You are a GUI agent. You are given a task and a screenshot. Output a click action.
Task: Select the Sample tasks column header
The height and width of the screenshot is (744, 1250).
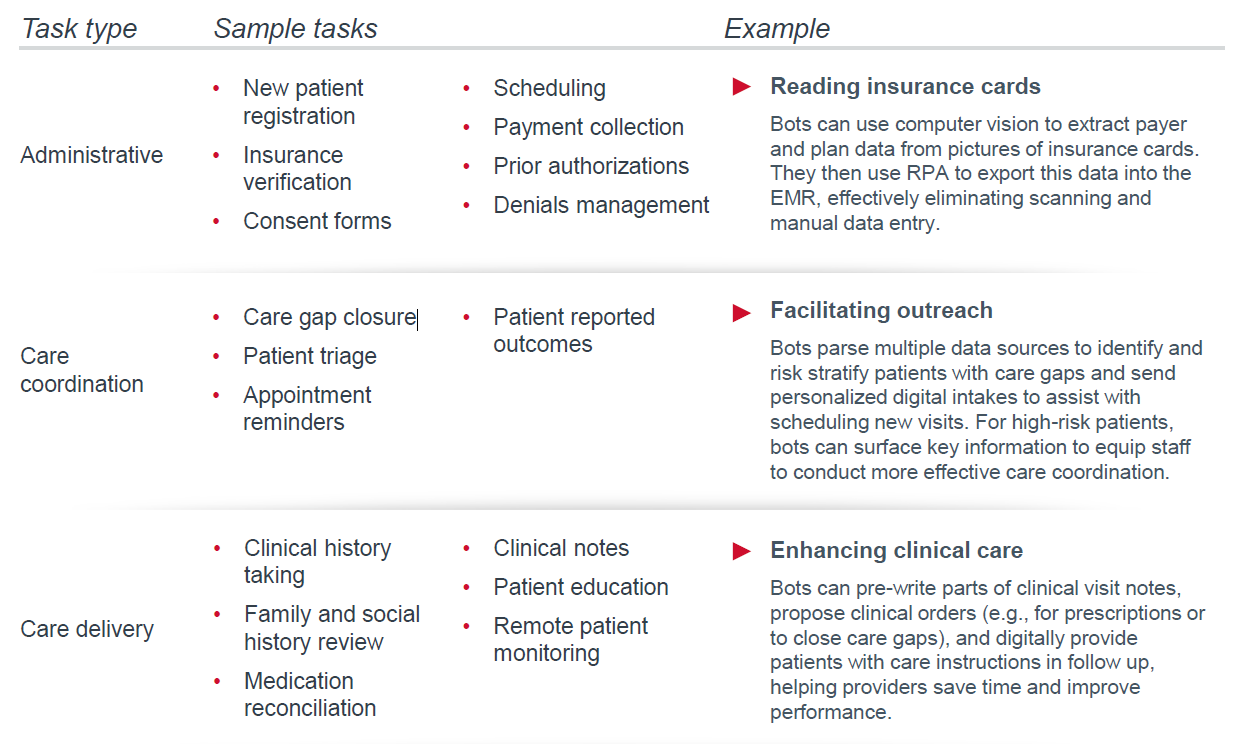(x=295, y=29)
